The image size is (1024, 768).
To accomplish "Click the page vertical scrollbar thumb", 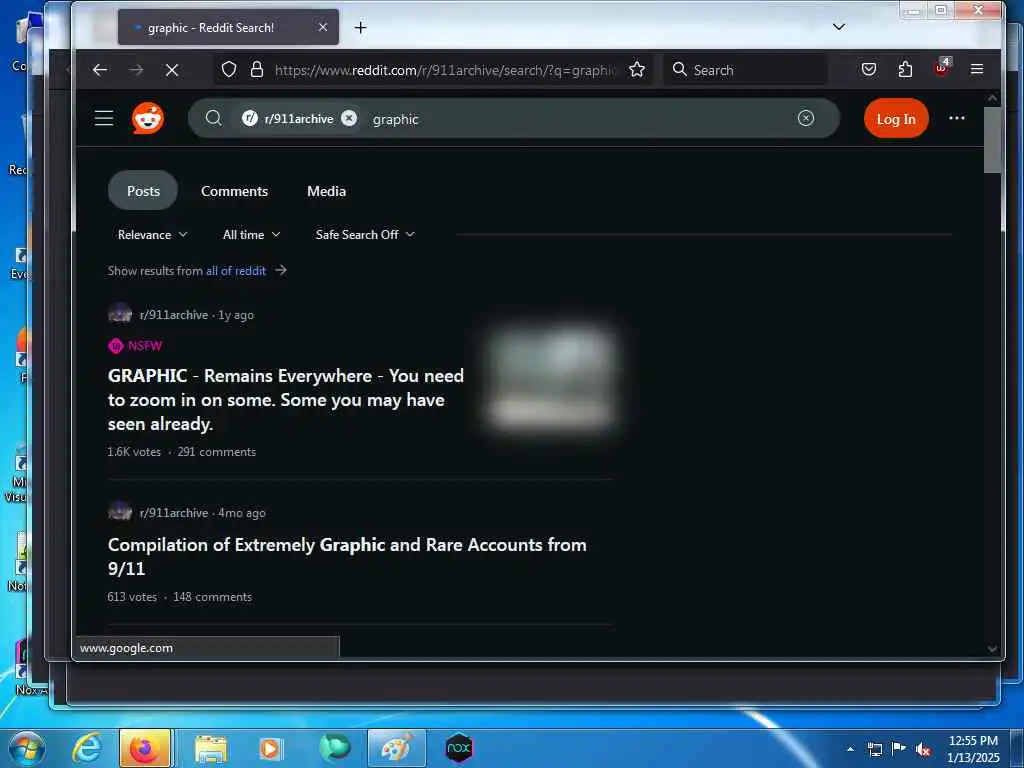I will tap(992, 140).
